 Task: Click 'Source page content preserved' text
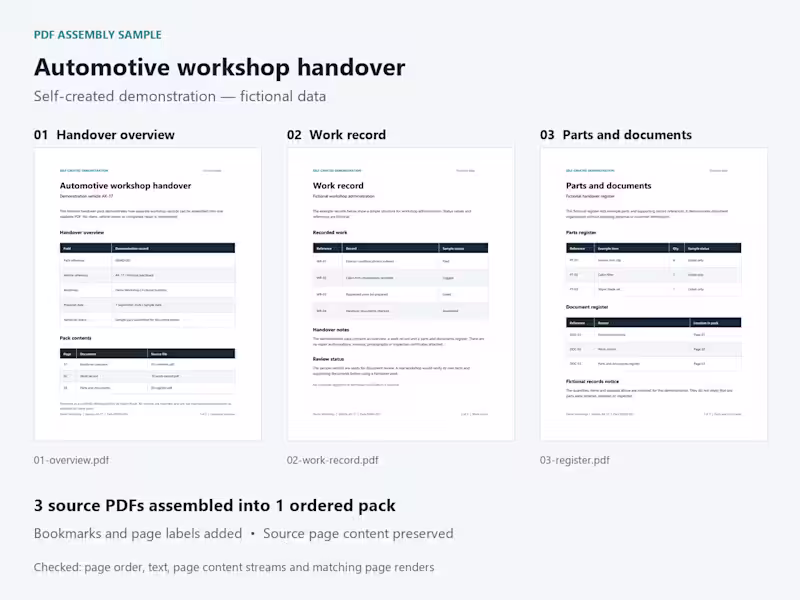pos(358,533)
